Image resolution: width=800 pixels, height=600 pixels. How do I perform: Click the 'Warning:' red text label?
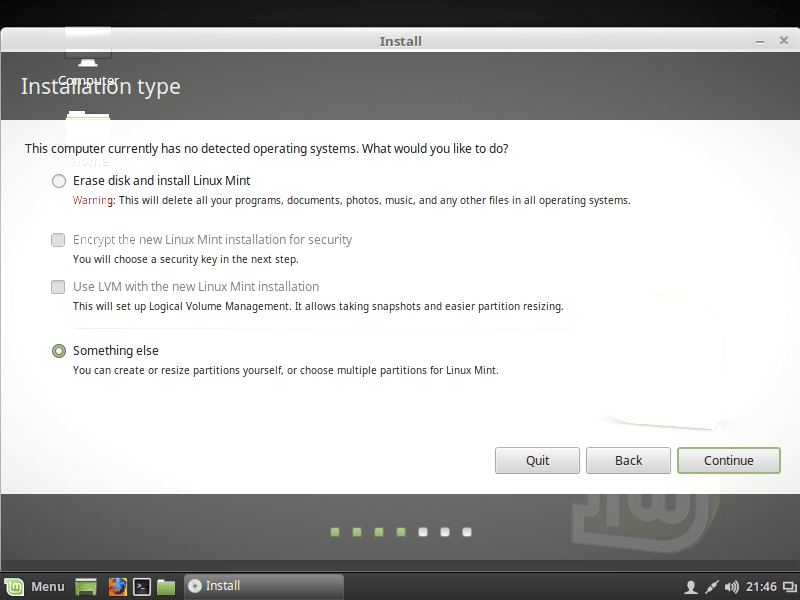pyautogui.click(x=94, y=200)
